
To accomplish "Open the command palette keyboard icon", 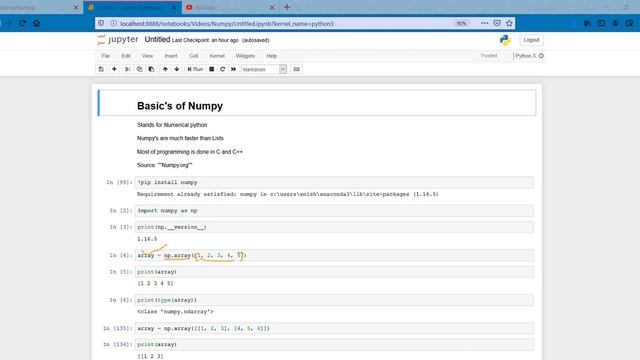I will click(297, 69).
